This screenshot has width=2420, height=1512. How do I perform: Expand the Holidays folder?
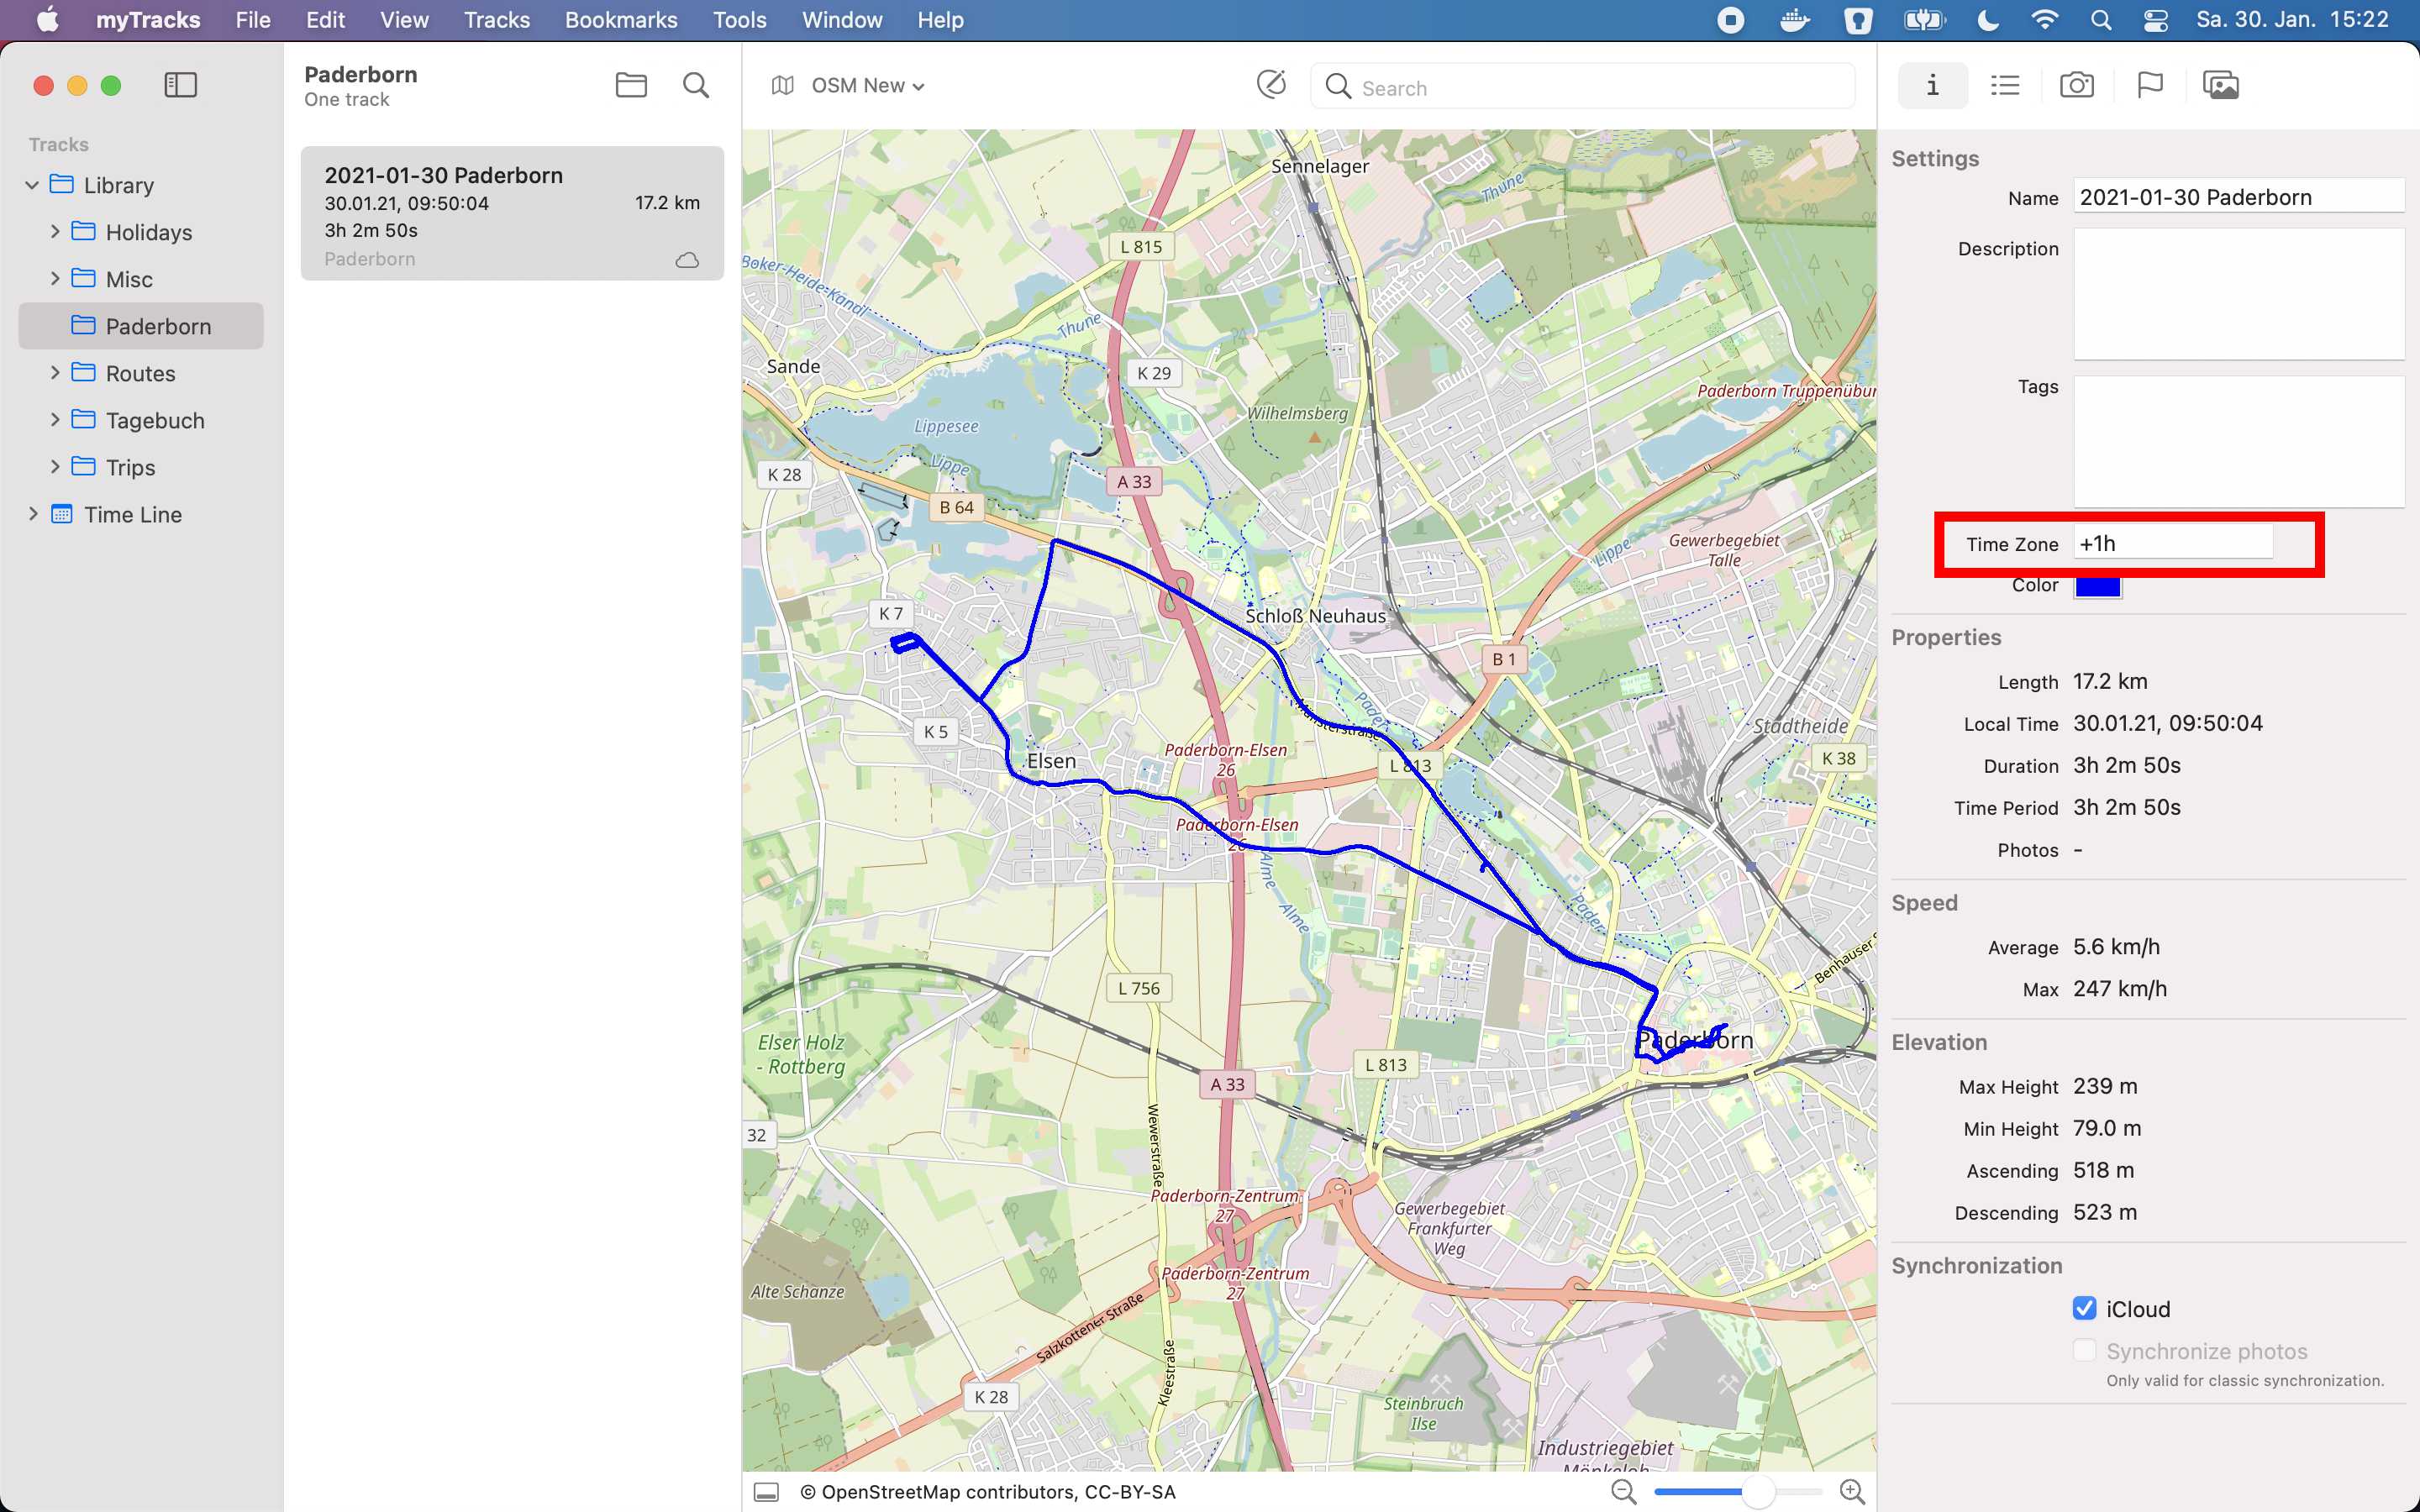coord(55,231)
